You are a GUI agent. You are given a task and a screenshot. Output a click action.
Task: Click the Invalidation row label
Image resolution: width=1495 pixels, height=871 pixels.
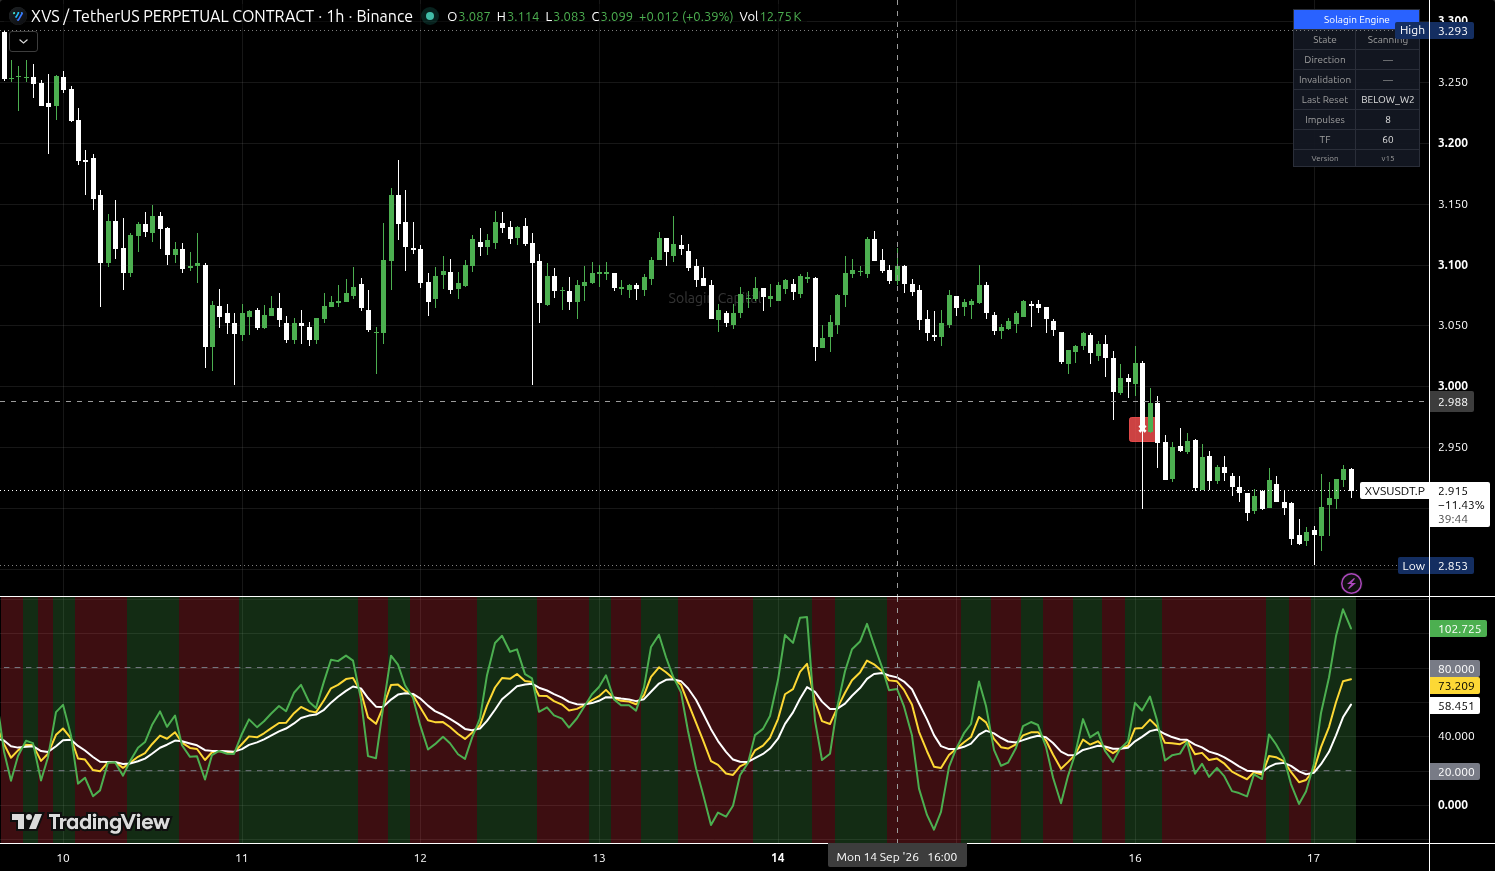coord(1325,80)
